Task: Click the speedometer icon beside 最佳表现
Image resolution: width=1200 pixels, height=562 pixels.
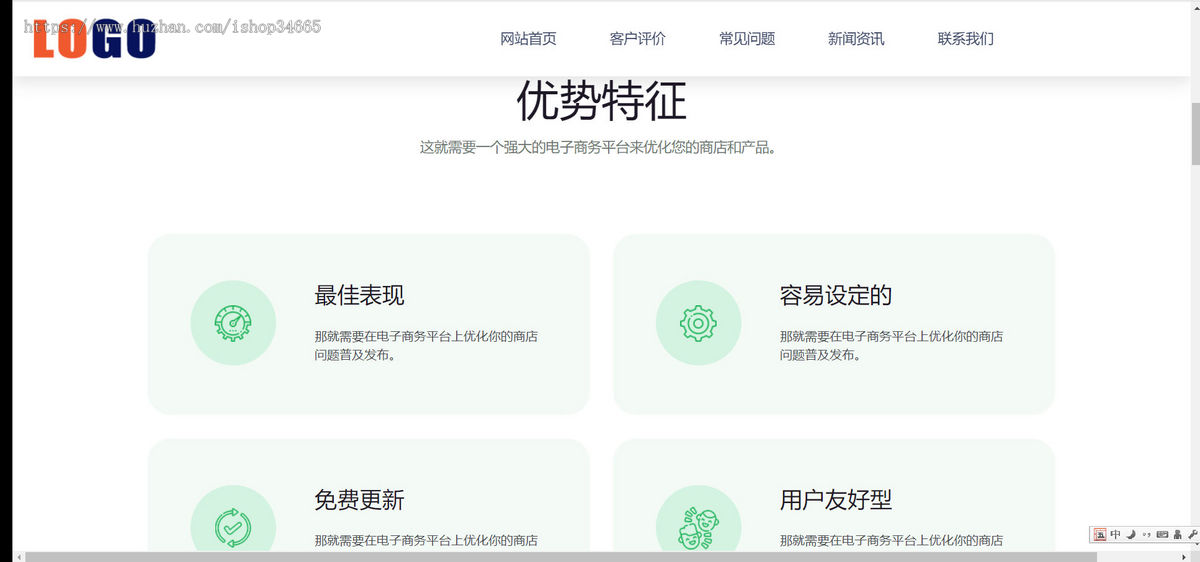Action: coord(233,323)
